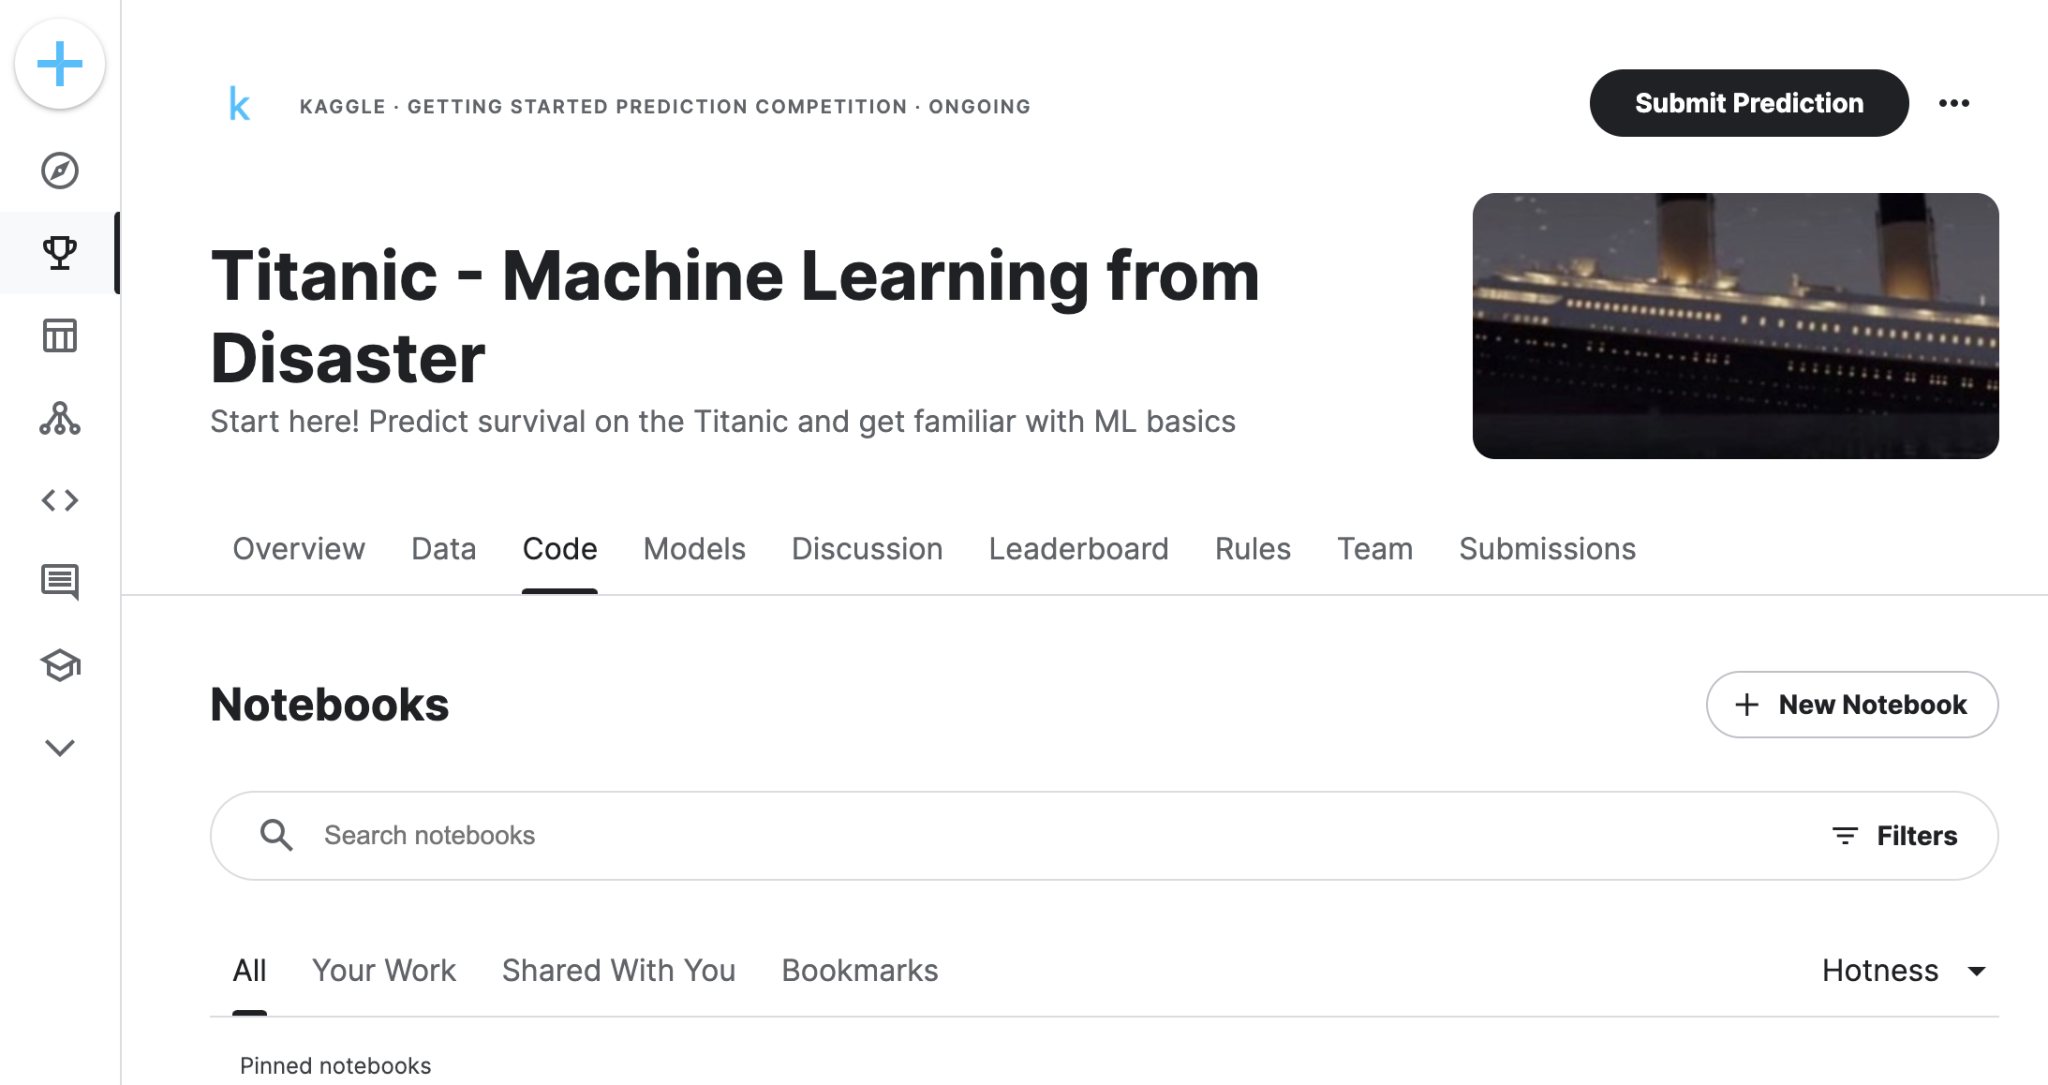Click the blue plus Create button
Screen dimensions: 2048x1085
point(60,64)
